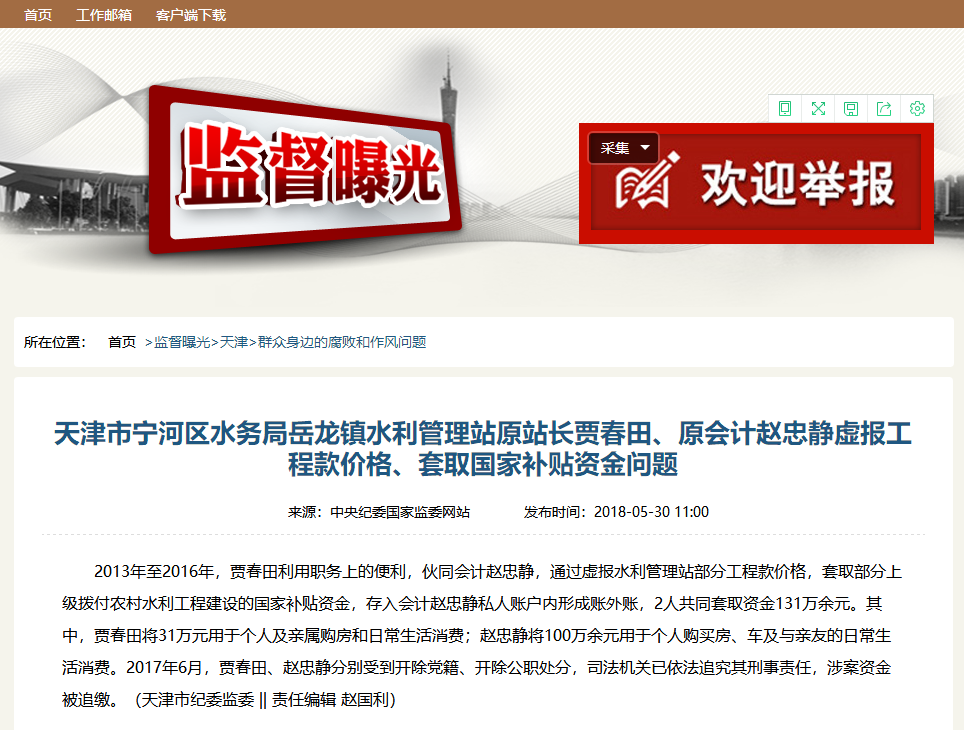Viewport: 964px width, 730px height.
Task: Go to 首页 in top navigation bar
Action: [x=38, y=15]
